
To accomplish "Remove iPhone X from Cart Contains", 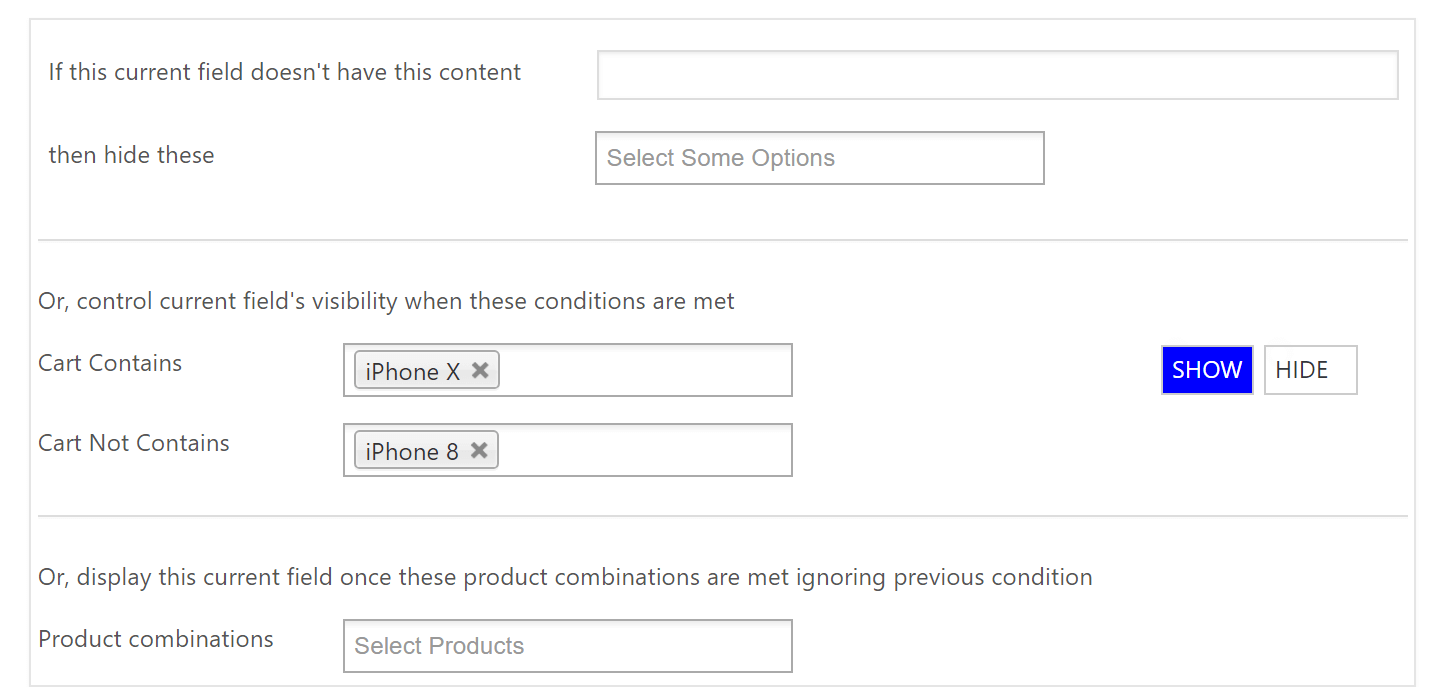I will click(x=480, y=370).
